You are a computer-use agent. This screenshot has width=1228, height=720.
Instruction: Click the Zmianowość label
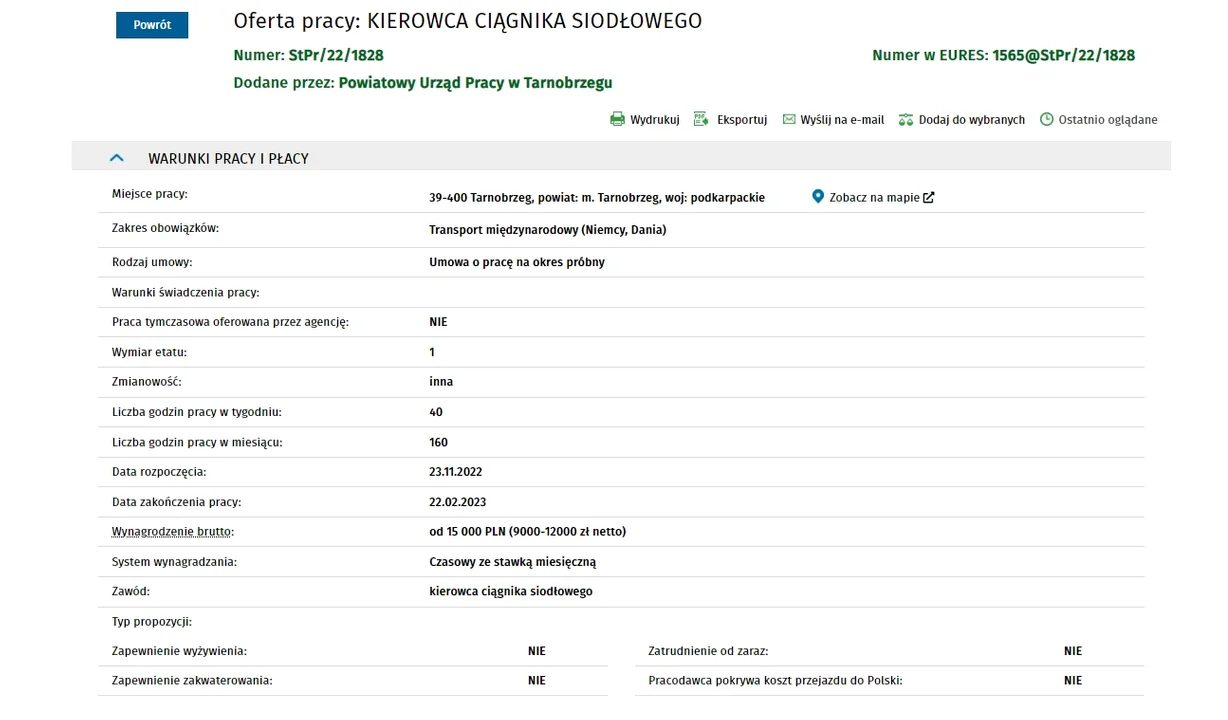[x=147, y=382]
